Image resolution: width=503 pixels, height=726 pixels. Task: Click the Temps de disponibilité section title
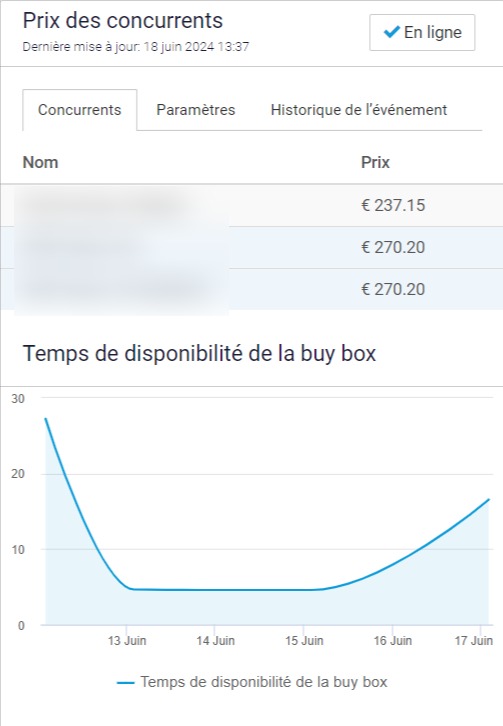coord(199,353)
